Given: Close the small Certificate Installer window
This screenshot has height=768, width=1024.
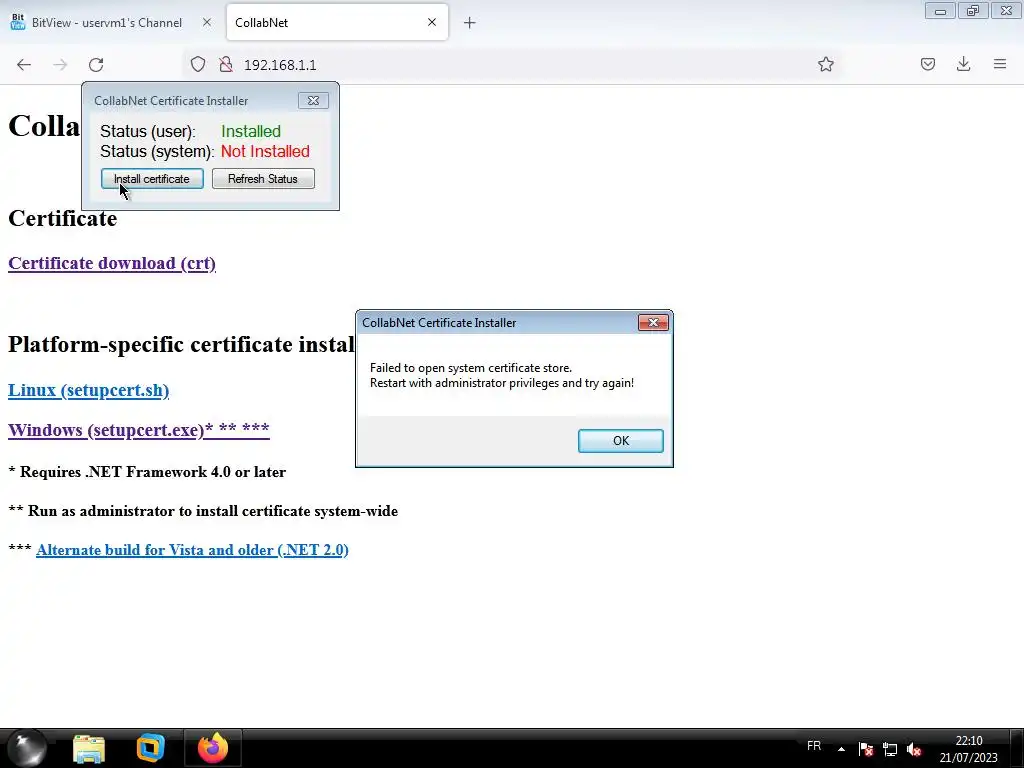Looking at the screenshot, I should (313, 101).
